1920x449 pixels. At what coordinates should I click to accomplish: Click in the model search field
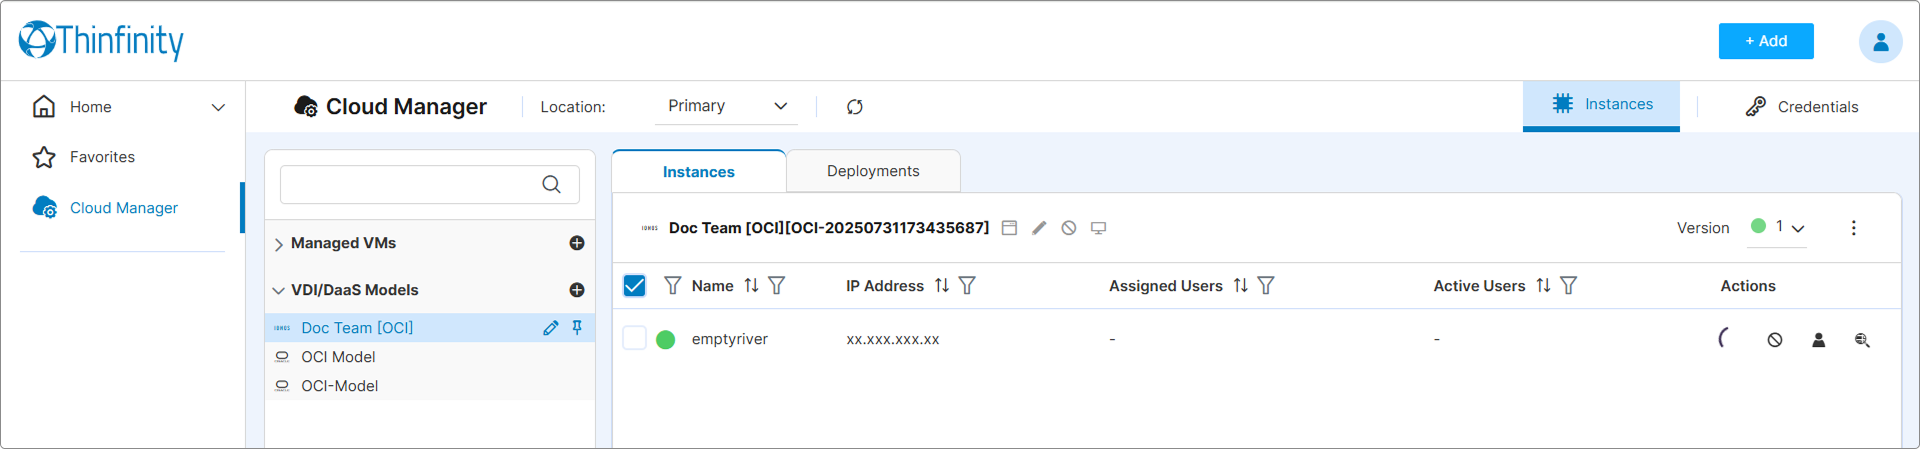click(x=430, y=184)
